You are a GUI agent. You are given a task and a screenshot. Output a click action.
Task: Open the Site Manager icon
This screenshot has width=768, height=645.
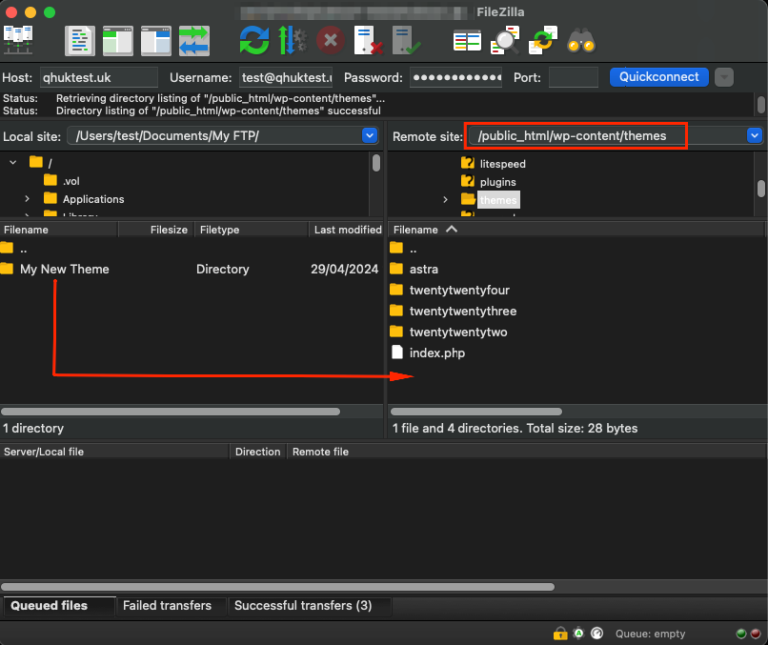(x=18, y=40)
